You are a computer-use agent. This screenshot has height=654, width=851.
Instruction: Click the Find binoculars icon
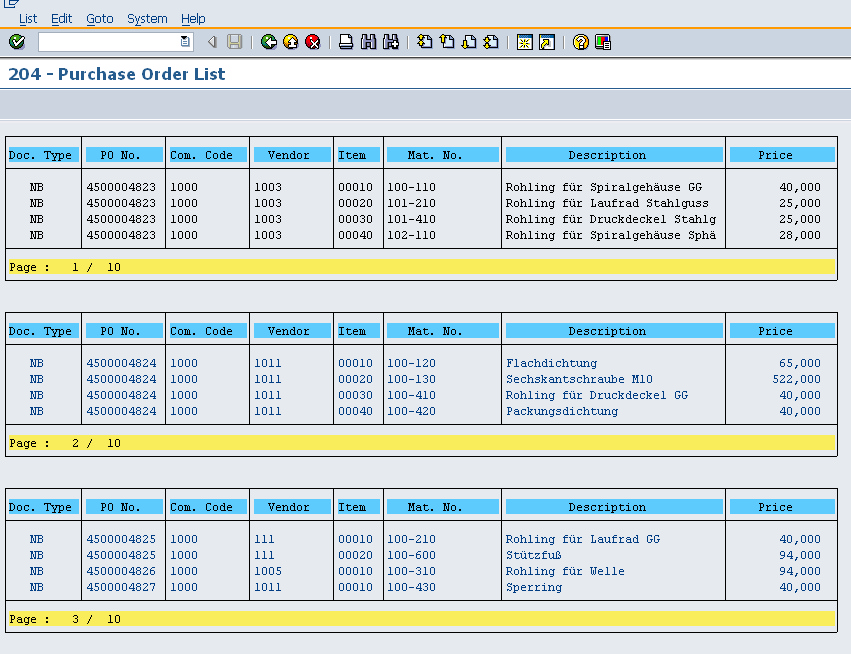368,42
